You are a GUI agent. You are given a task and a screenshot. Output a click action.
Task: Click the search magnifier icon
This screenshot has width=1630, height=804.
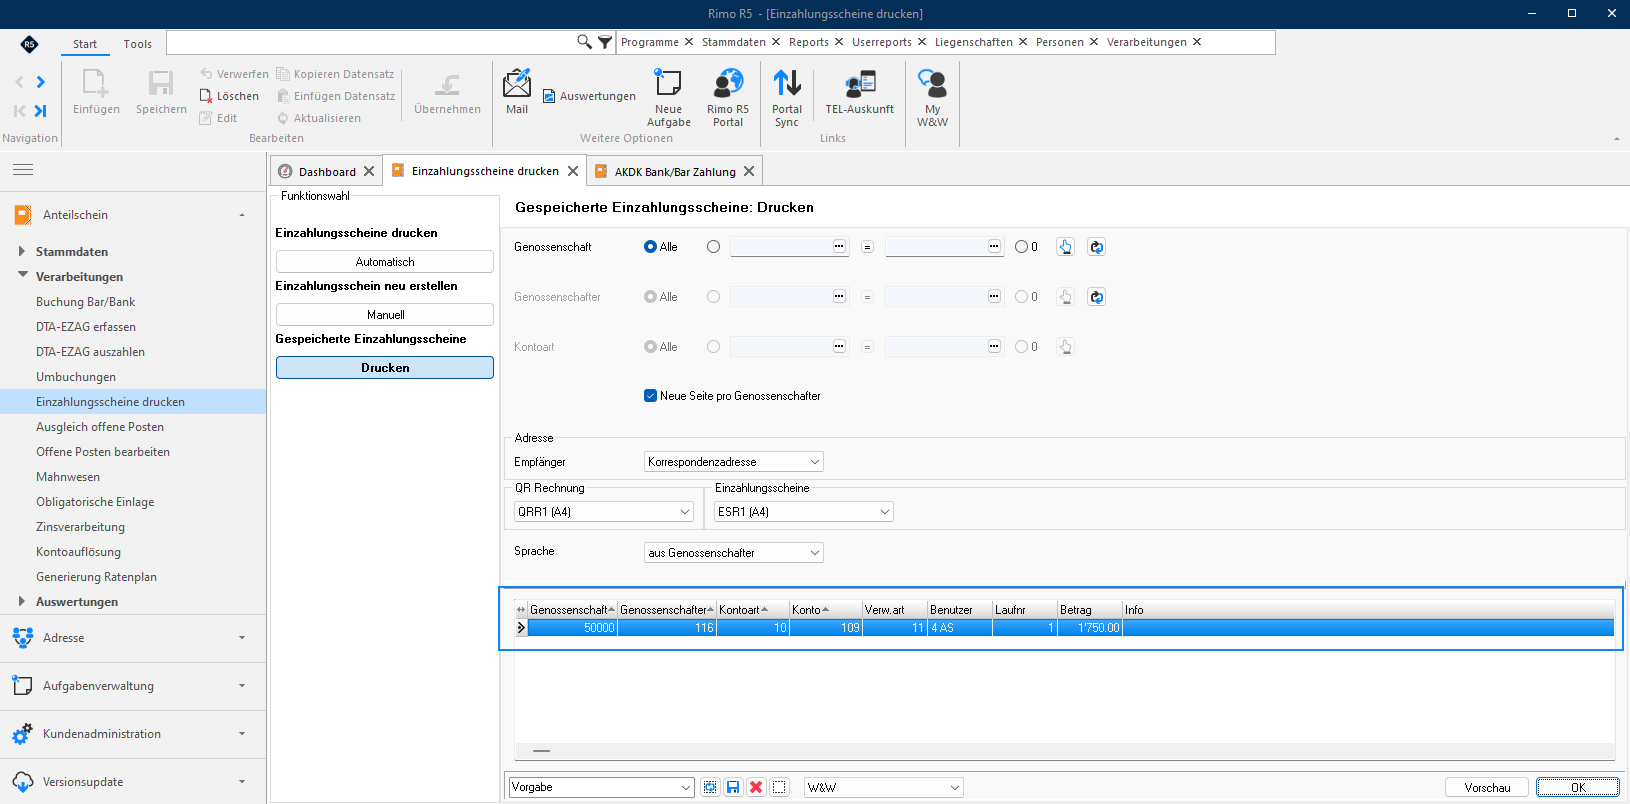tap(584, 42)
